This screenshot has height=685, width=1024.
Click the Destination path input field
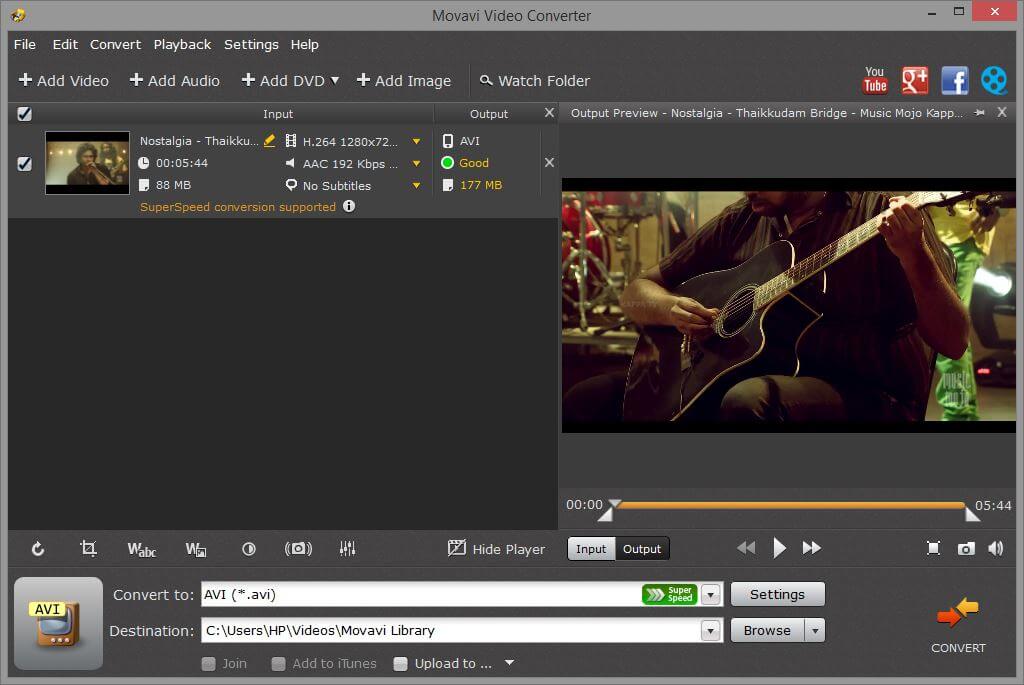(452, 631)
